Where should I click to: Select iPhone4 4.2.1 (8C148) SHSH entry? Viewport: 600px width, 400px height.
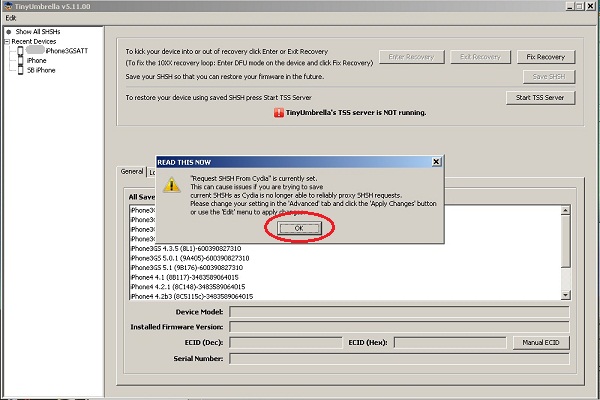coord(188,287)
